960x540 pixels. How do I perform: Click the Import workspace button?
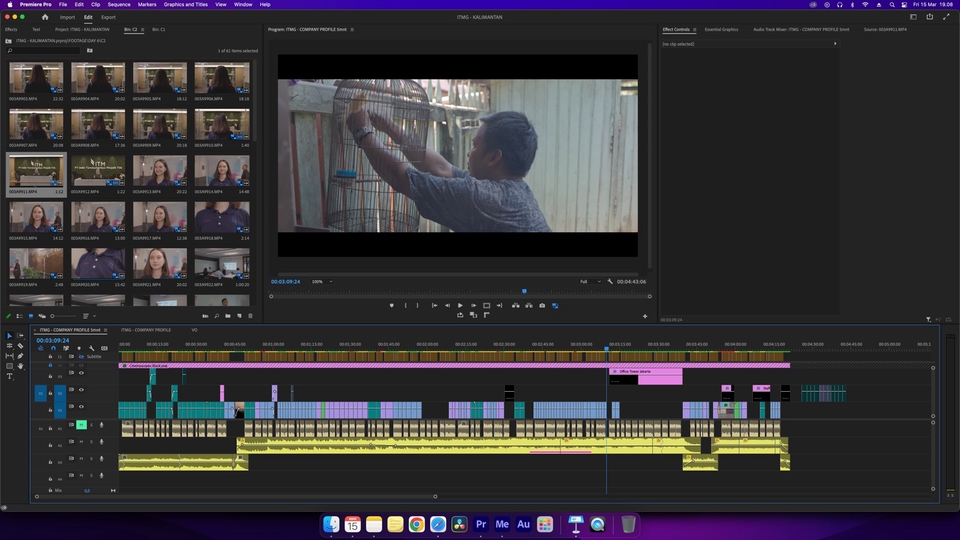click(x=67, y=17)
